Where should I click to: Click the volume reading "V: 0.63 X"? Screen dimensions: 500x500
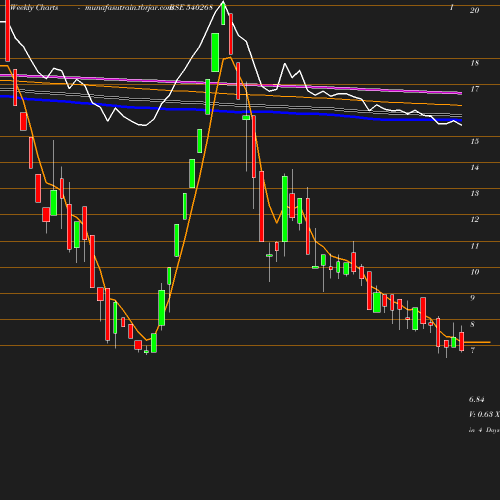[x=484, y=414]
